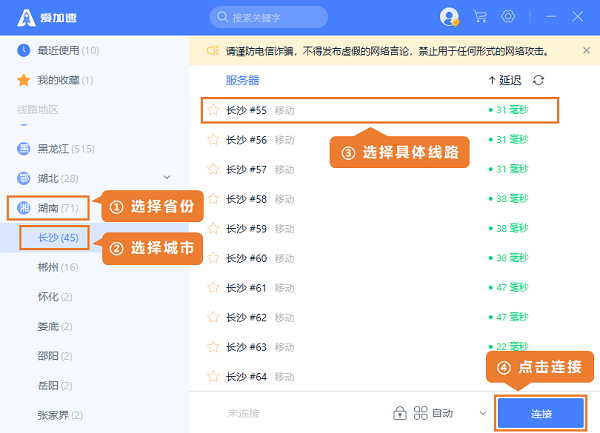Open the user account avatar icon

click(x=449, y=17)
